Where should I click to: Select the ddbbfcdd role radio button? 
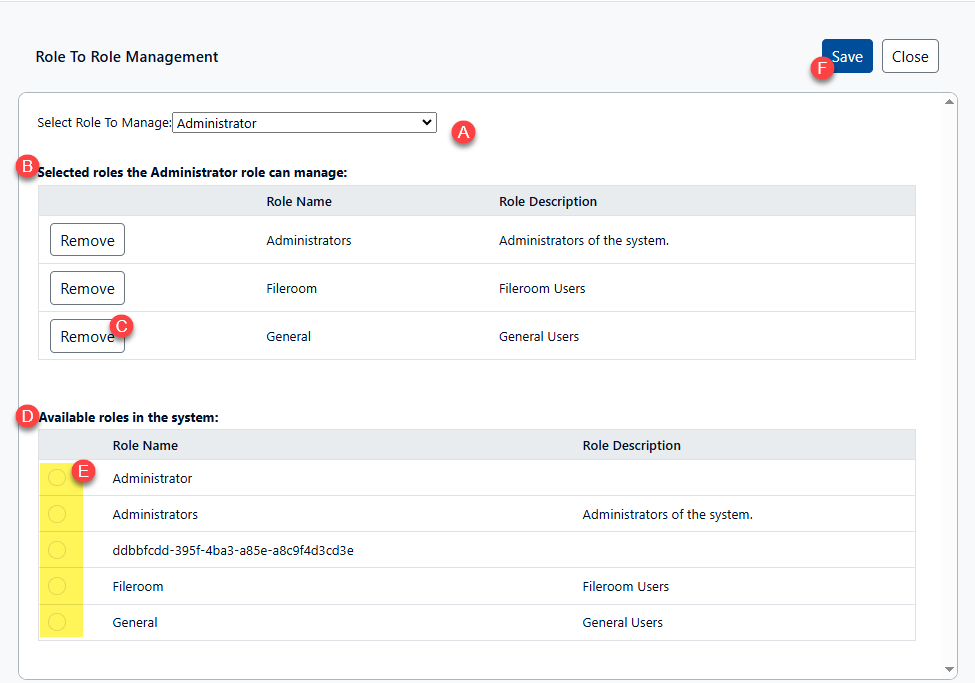tap(57, 550)
